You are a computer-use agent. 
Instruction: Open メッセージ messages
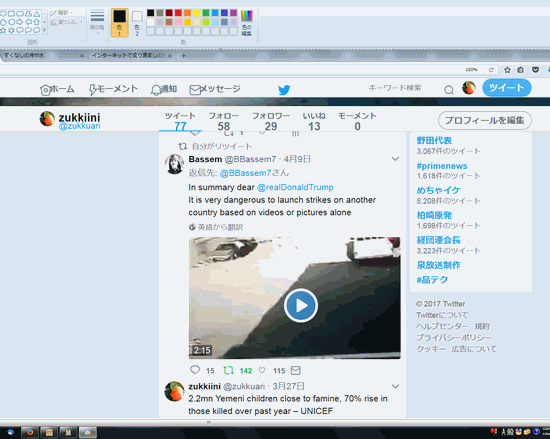(215, 89)
